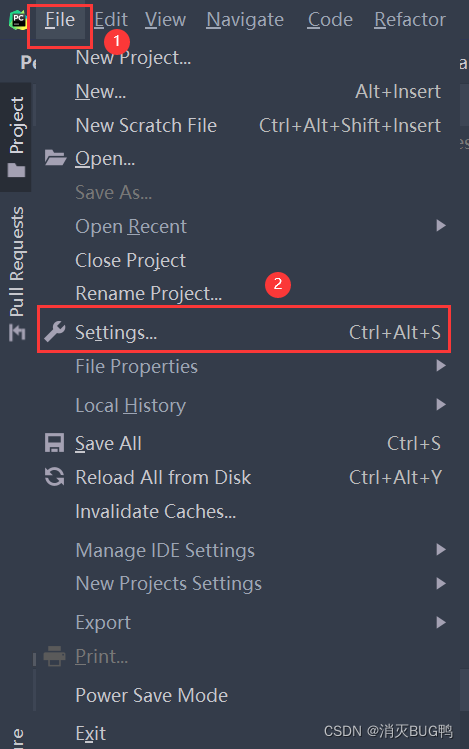This screenshot has width=469, height=749.
Task: Toggle Power Save Mode
Action: [x=151, y=695]
